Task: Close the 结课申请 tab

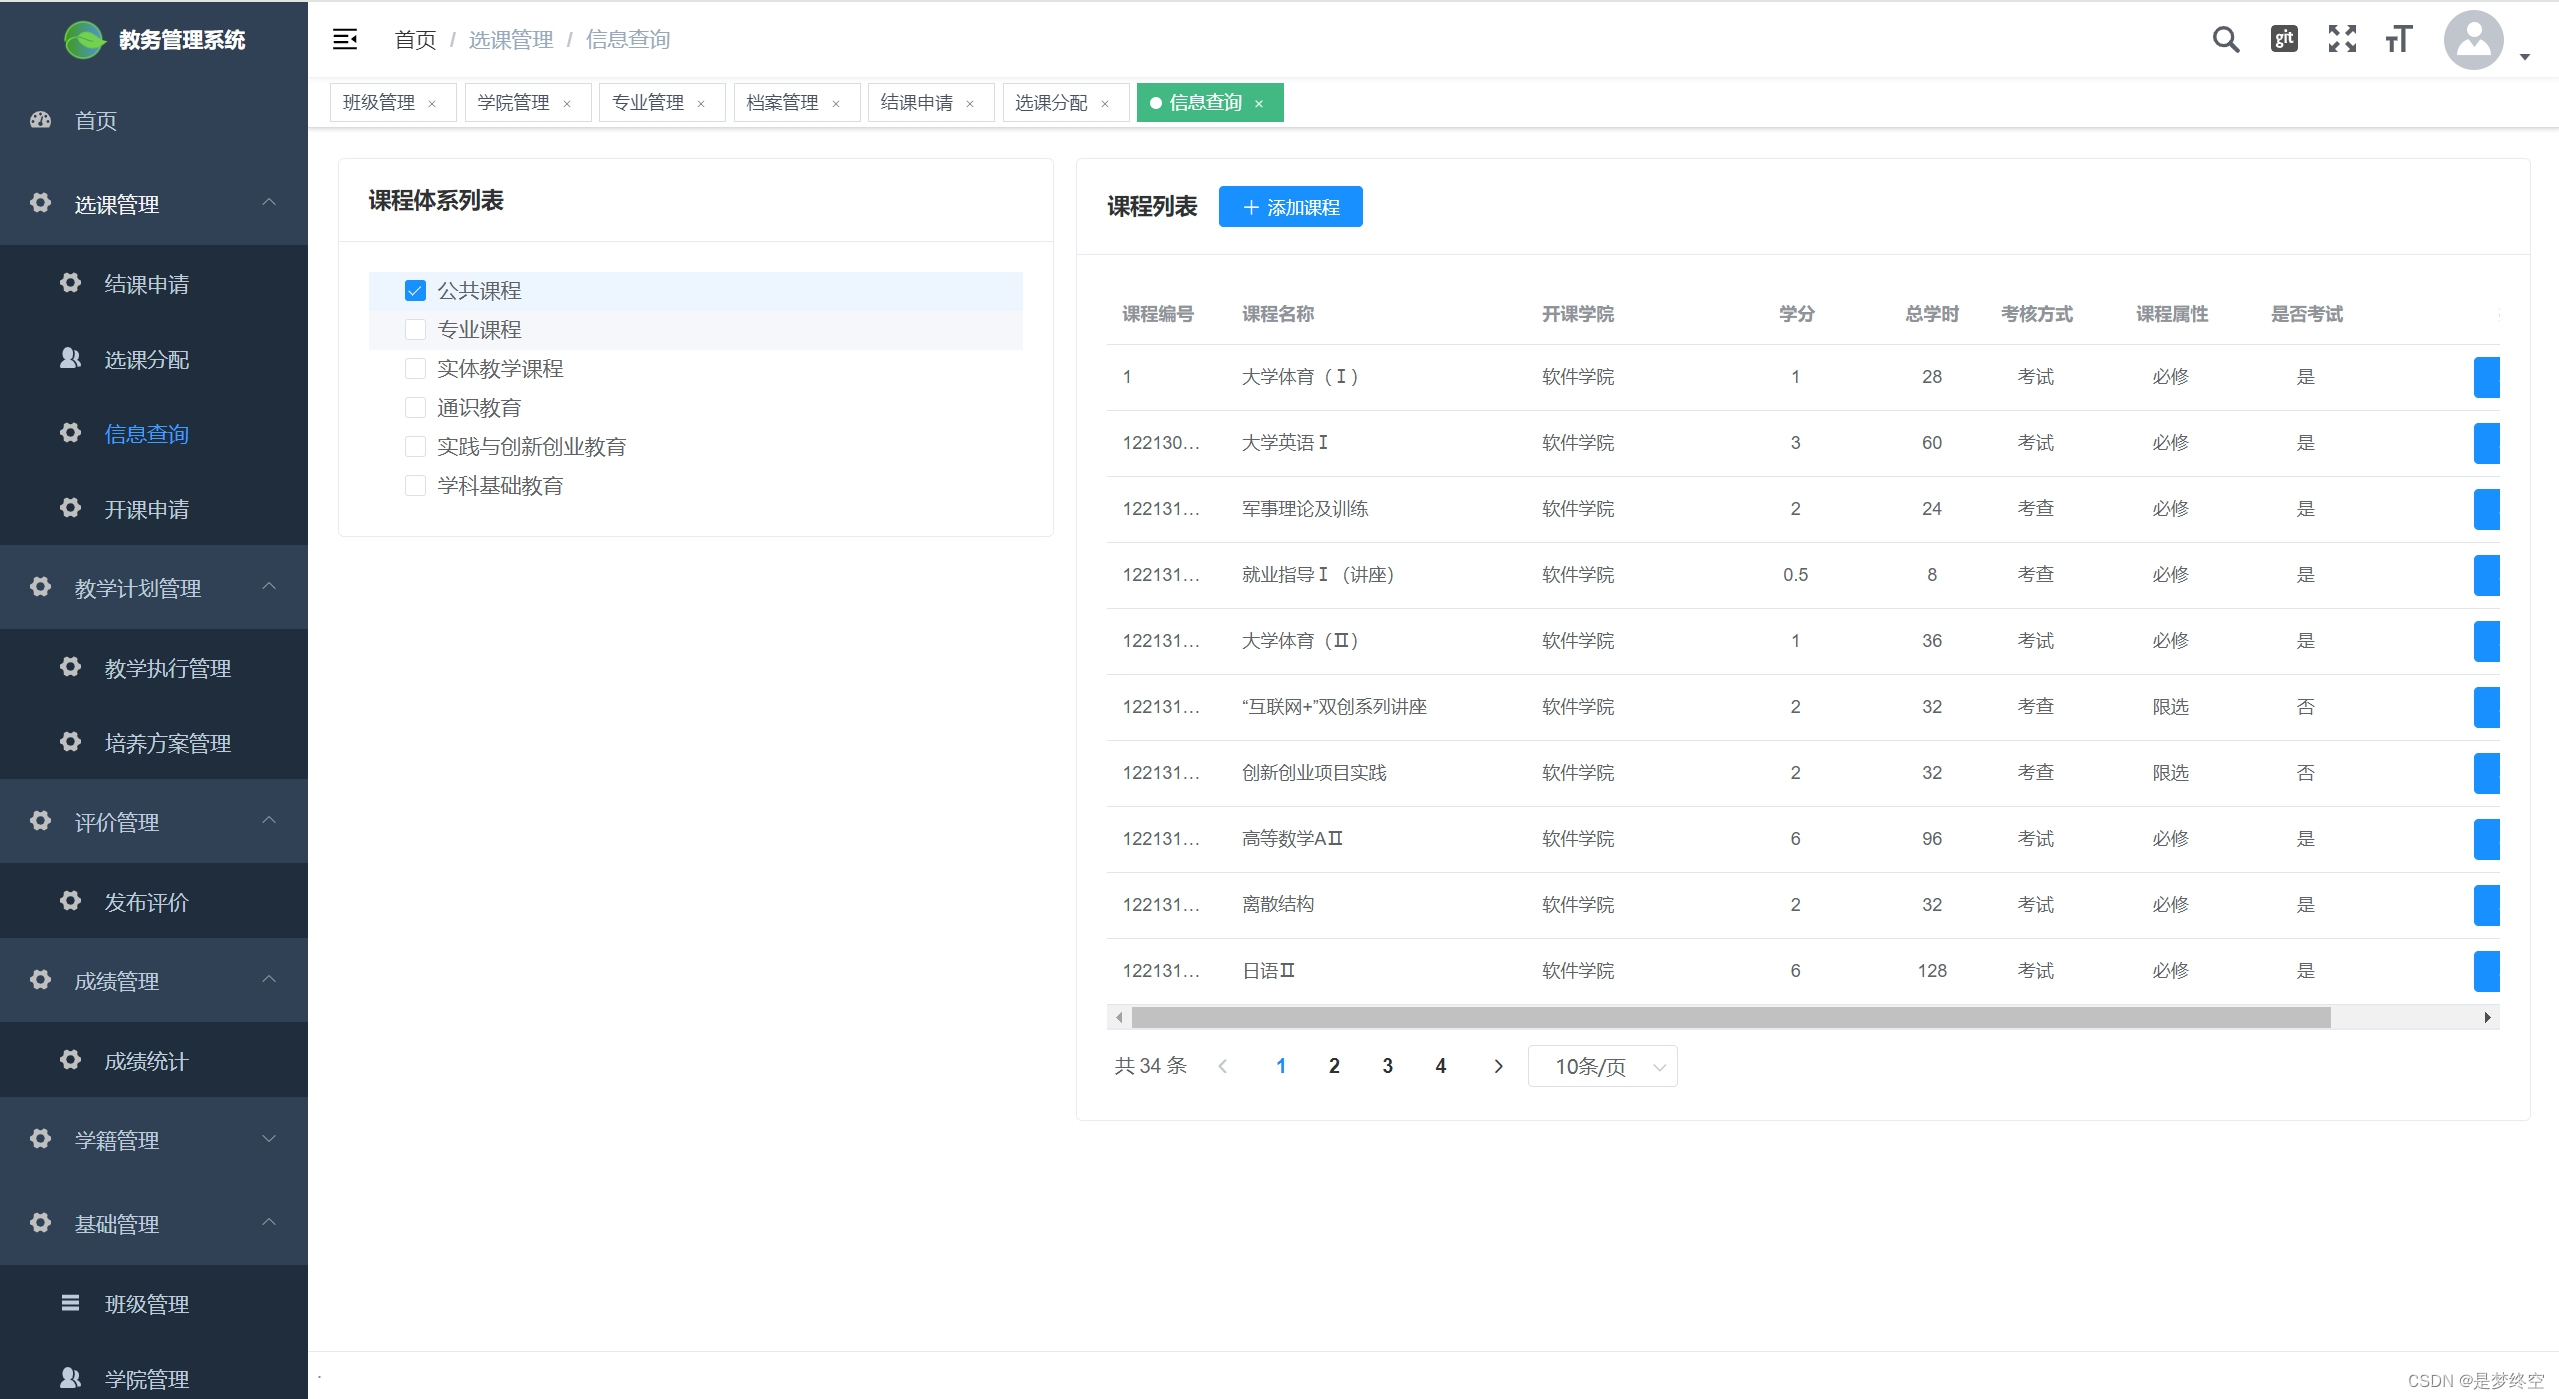Action: coord(970,104)
